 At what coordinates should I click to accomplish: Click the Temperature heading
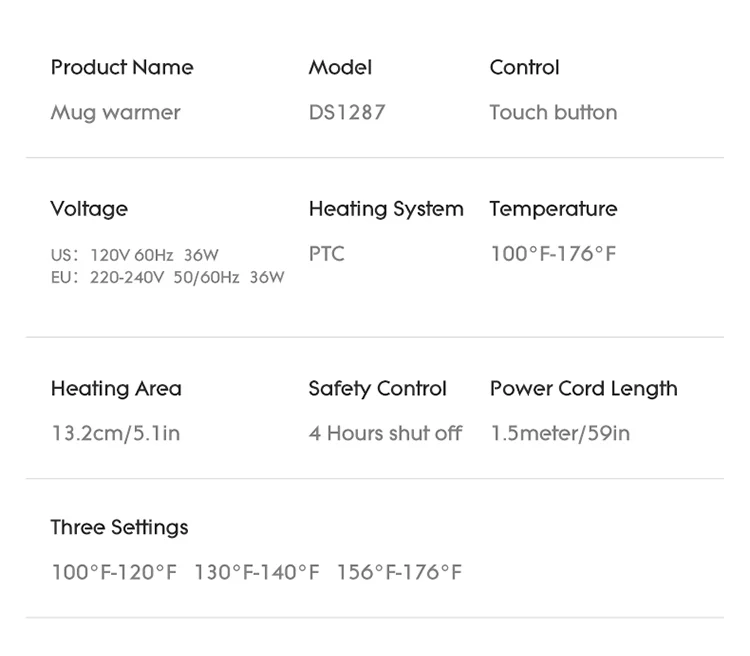pyautogui.click(x=553, y=209)
